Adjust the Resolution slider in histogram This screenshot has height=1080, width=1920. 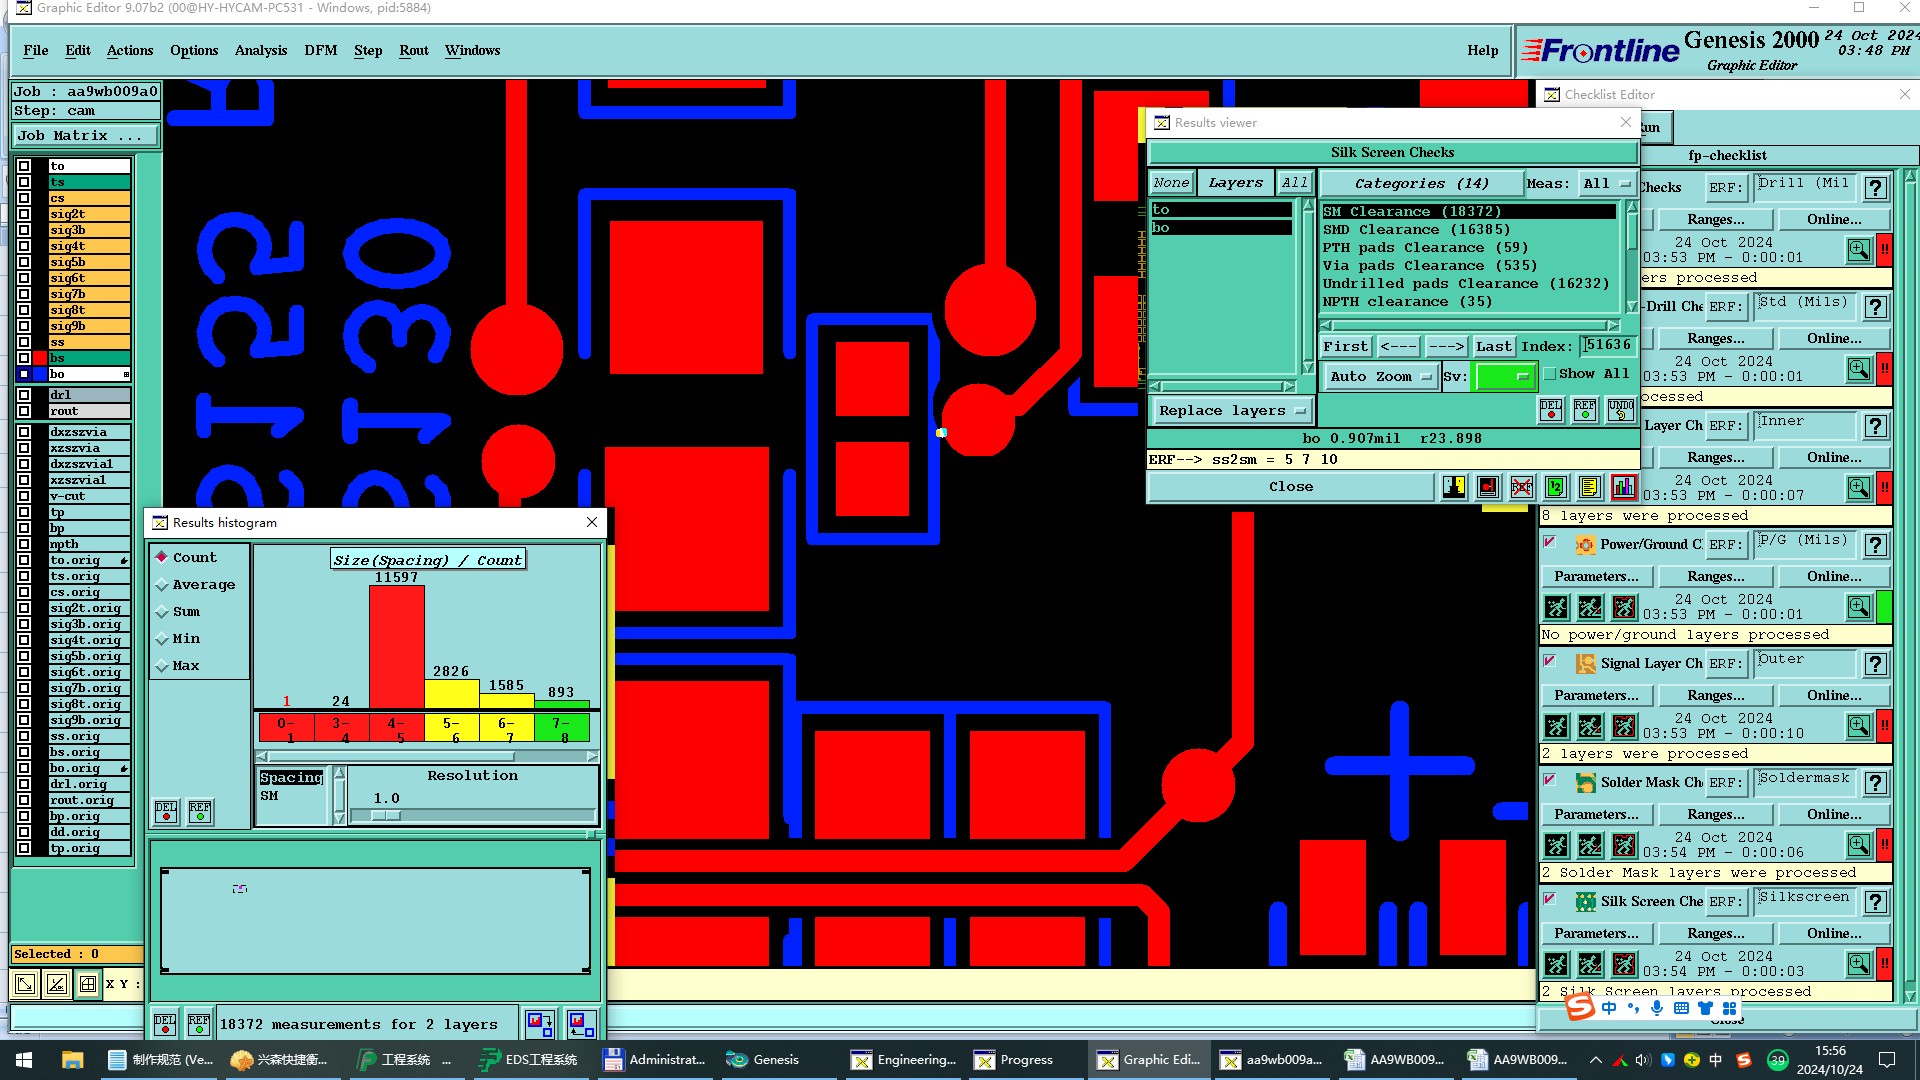[x=387, y=816]
